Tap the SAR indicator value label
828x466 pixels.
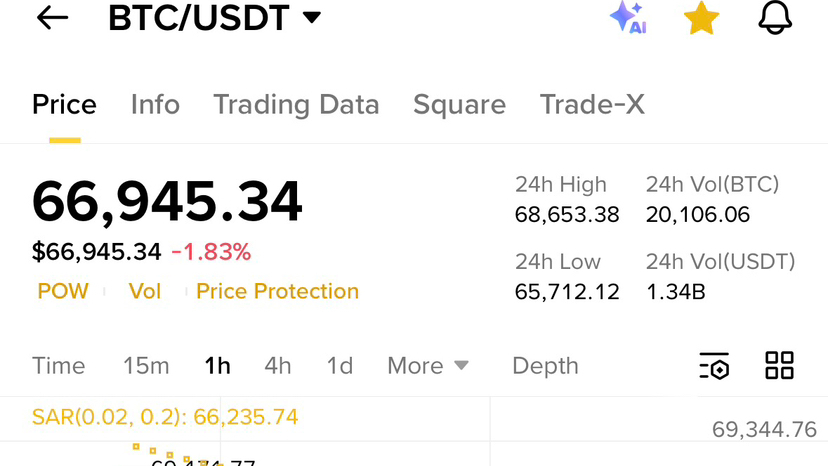coord(165,417)
